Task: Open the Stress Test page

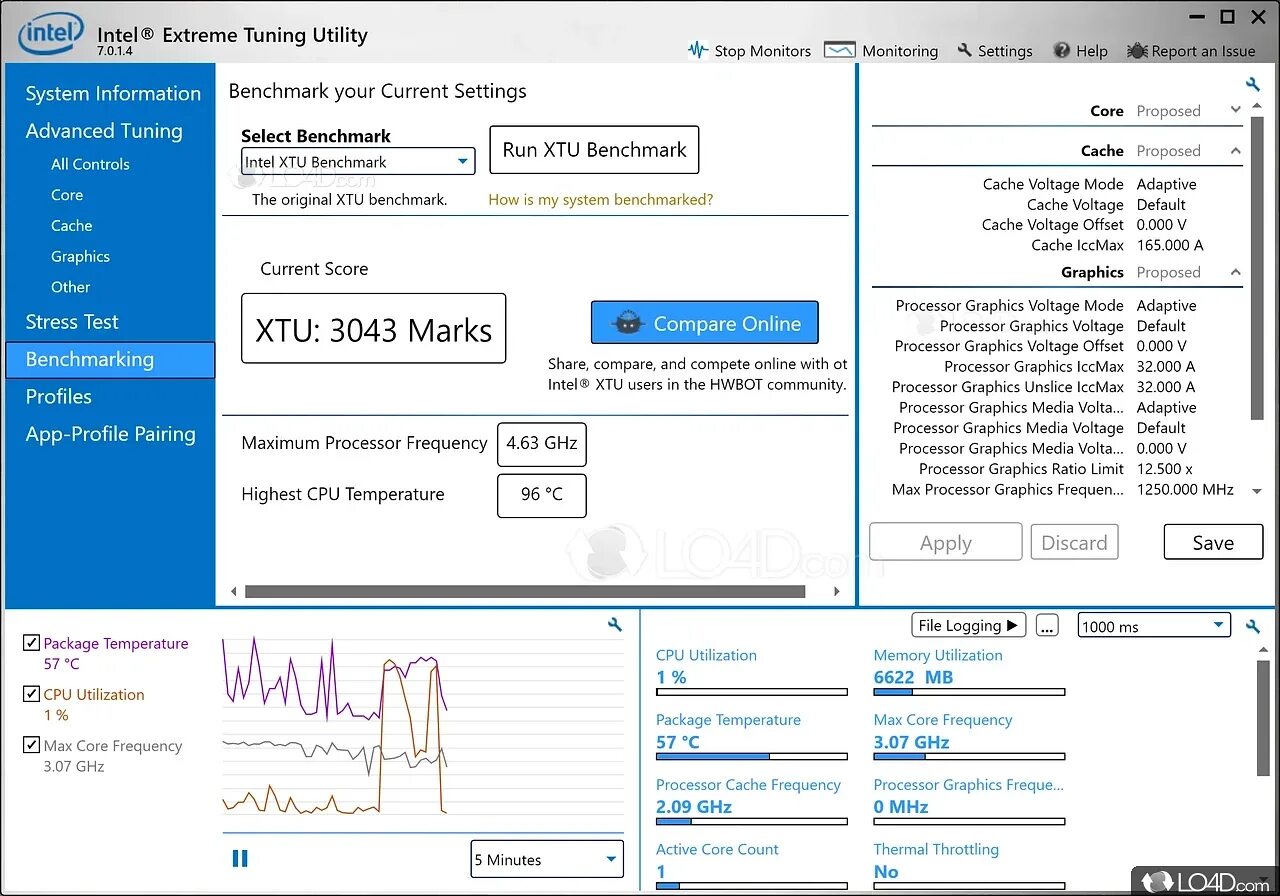Action: (x=72, y=322)
